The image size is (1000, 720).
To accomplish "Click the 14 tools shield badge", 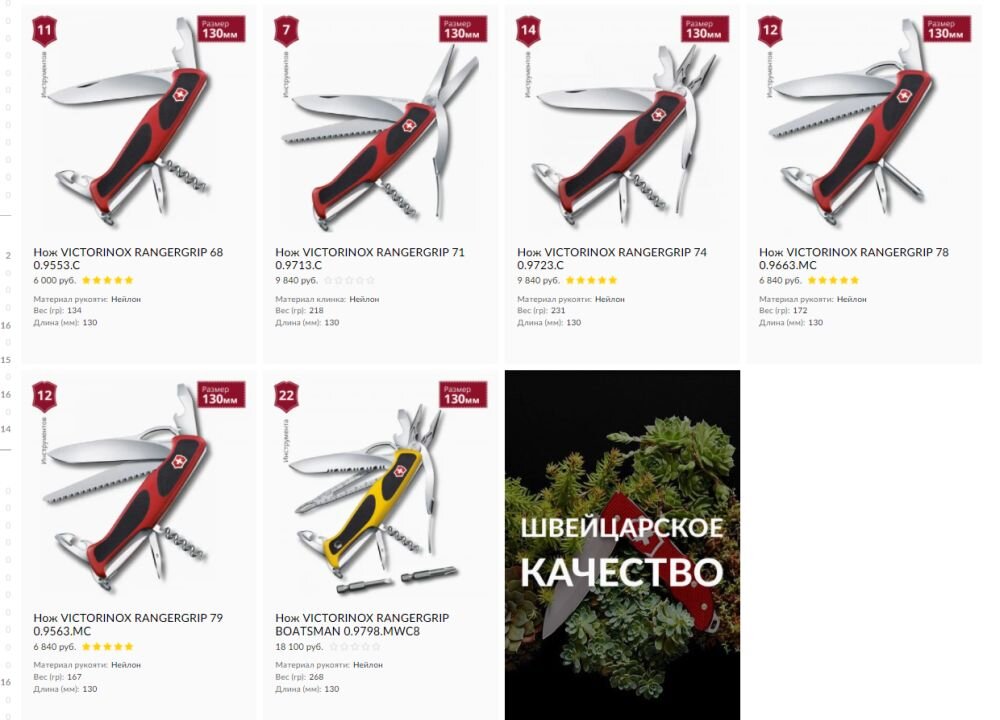I will (x=528, y=31).
